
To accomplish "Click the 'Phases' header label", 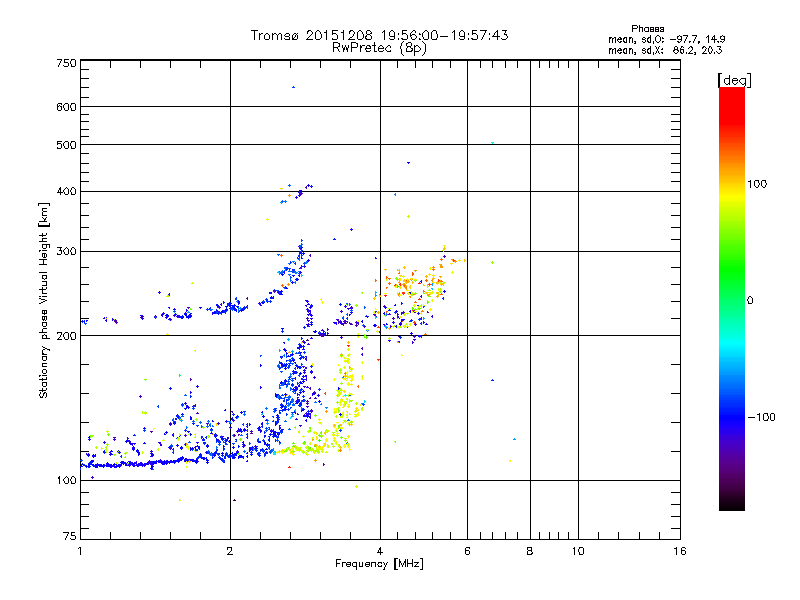I will (x=647, y=29).
